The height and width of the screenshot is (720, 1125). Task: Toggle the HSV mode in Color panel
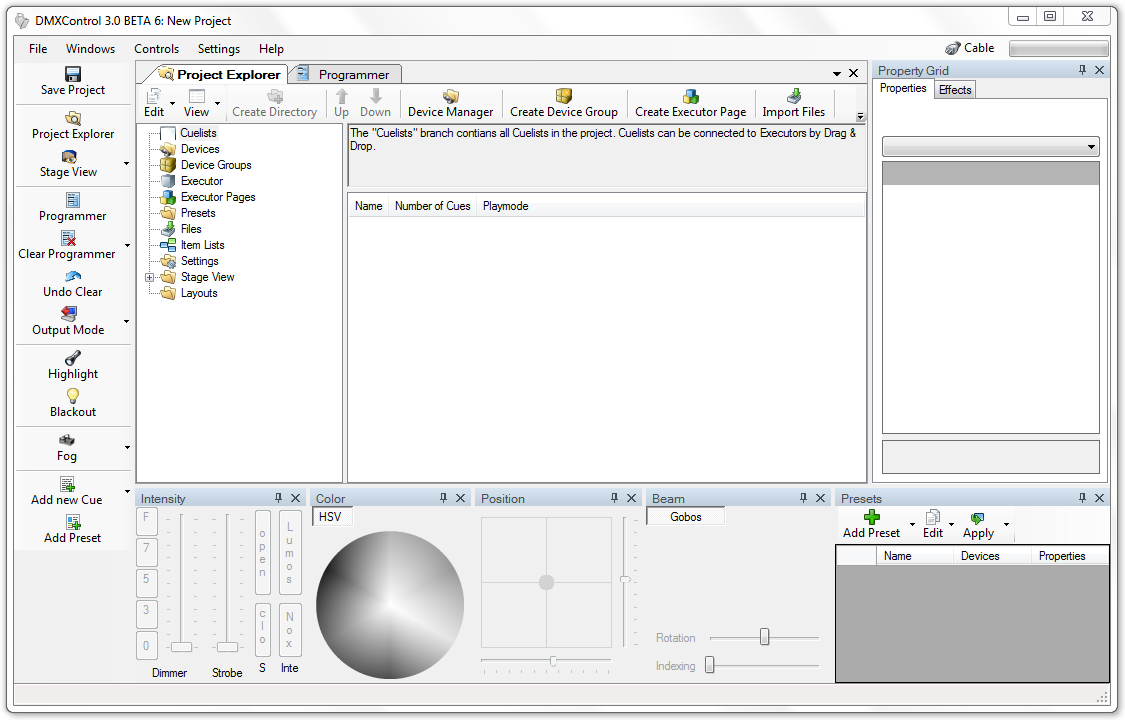coord(331,517)
